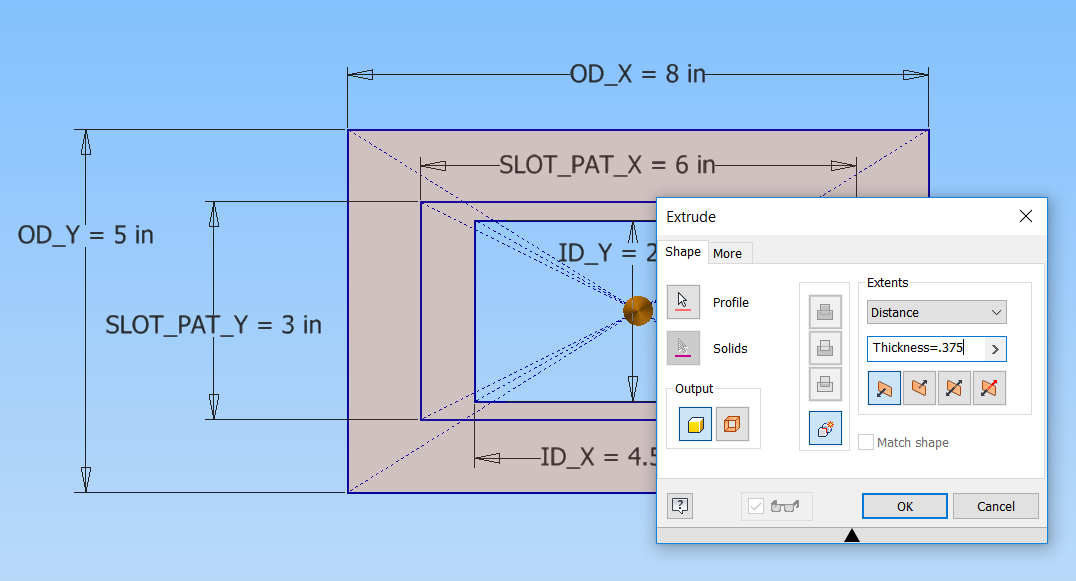Viewport: 1076px width, 581px height.
Task: Toggle the symmetric extrude direction option
Action: (x=954, y=388)
